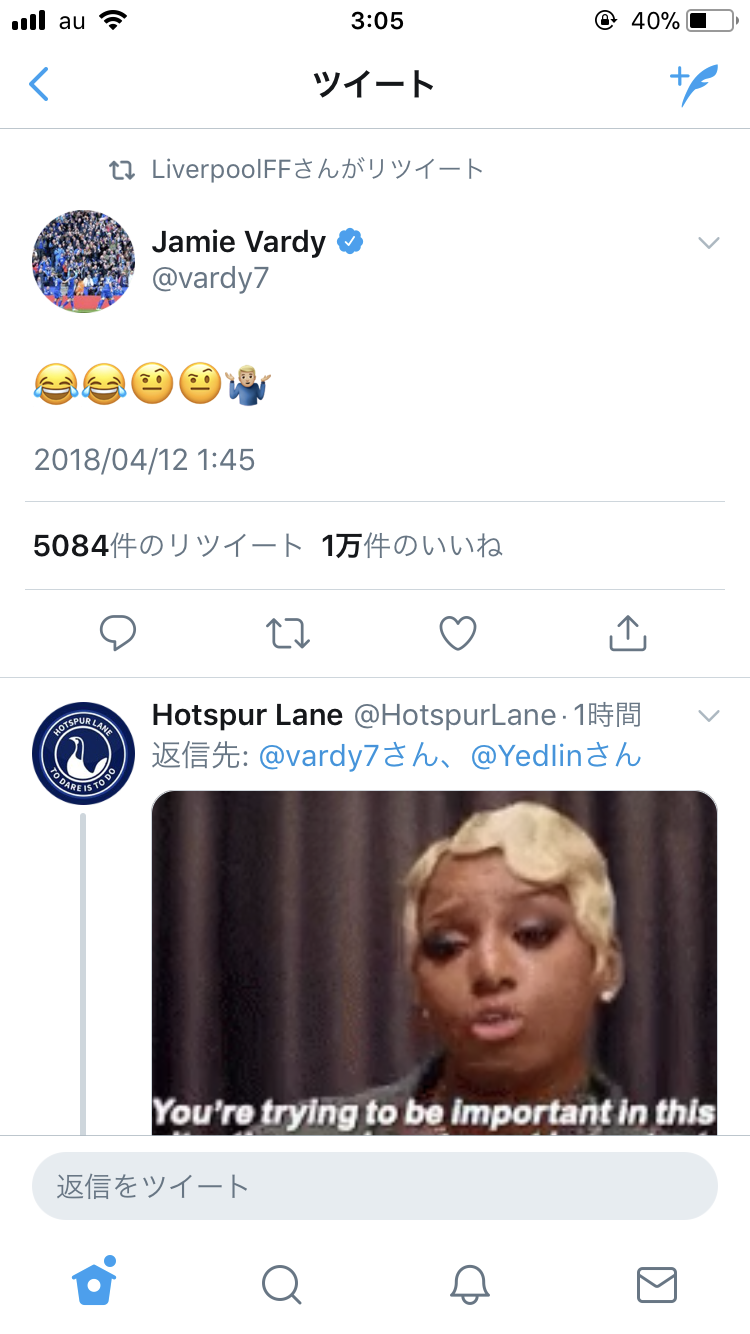Viewport: 750px width, 1334px height.
Task: Open Hotspur Lane's profile avatar
Action: [84, 753]
